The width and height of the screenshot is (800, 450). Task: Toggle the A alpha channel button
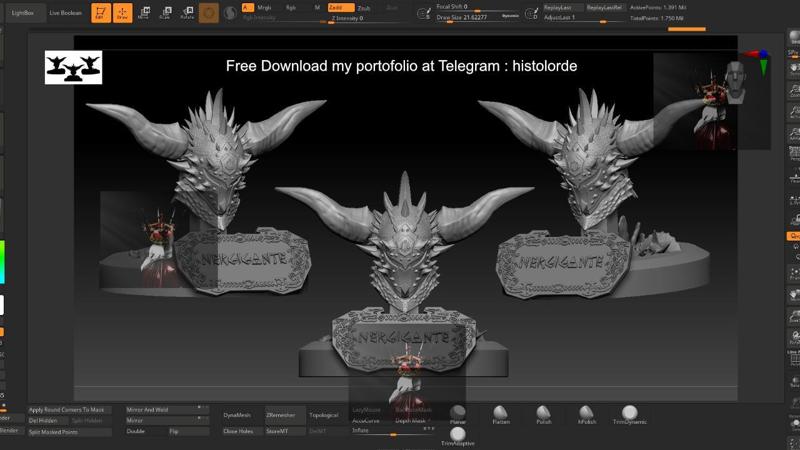pos(247,7)
